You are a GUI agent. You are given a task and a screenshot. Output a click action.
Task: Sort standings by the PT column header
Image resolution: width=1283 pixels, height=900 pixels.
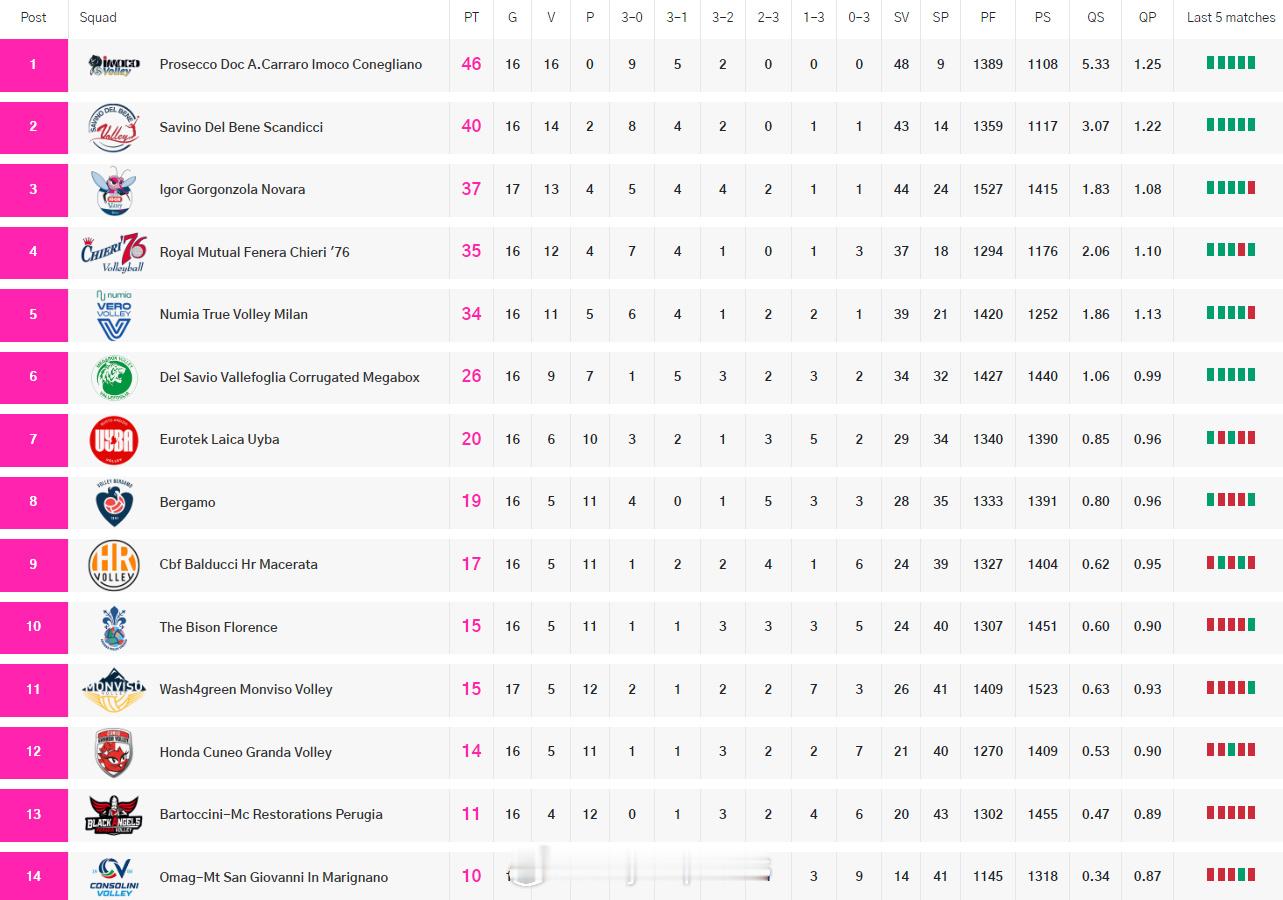[471, 17]
